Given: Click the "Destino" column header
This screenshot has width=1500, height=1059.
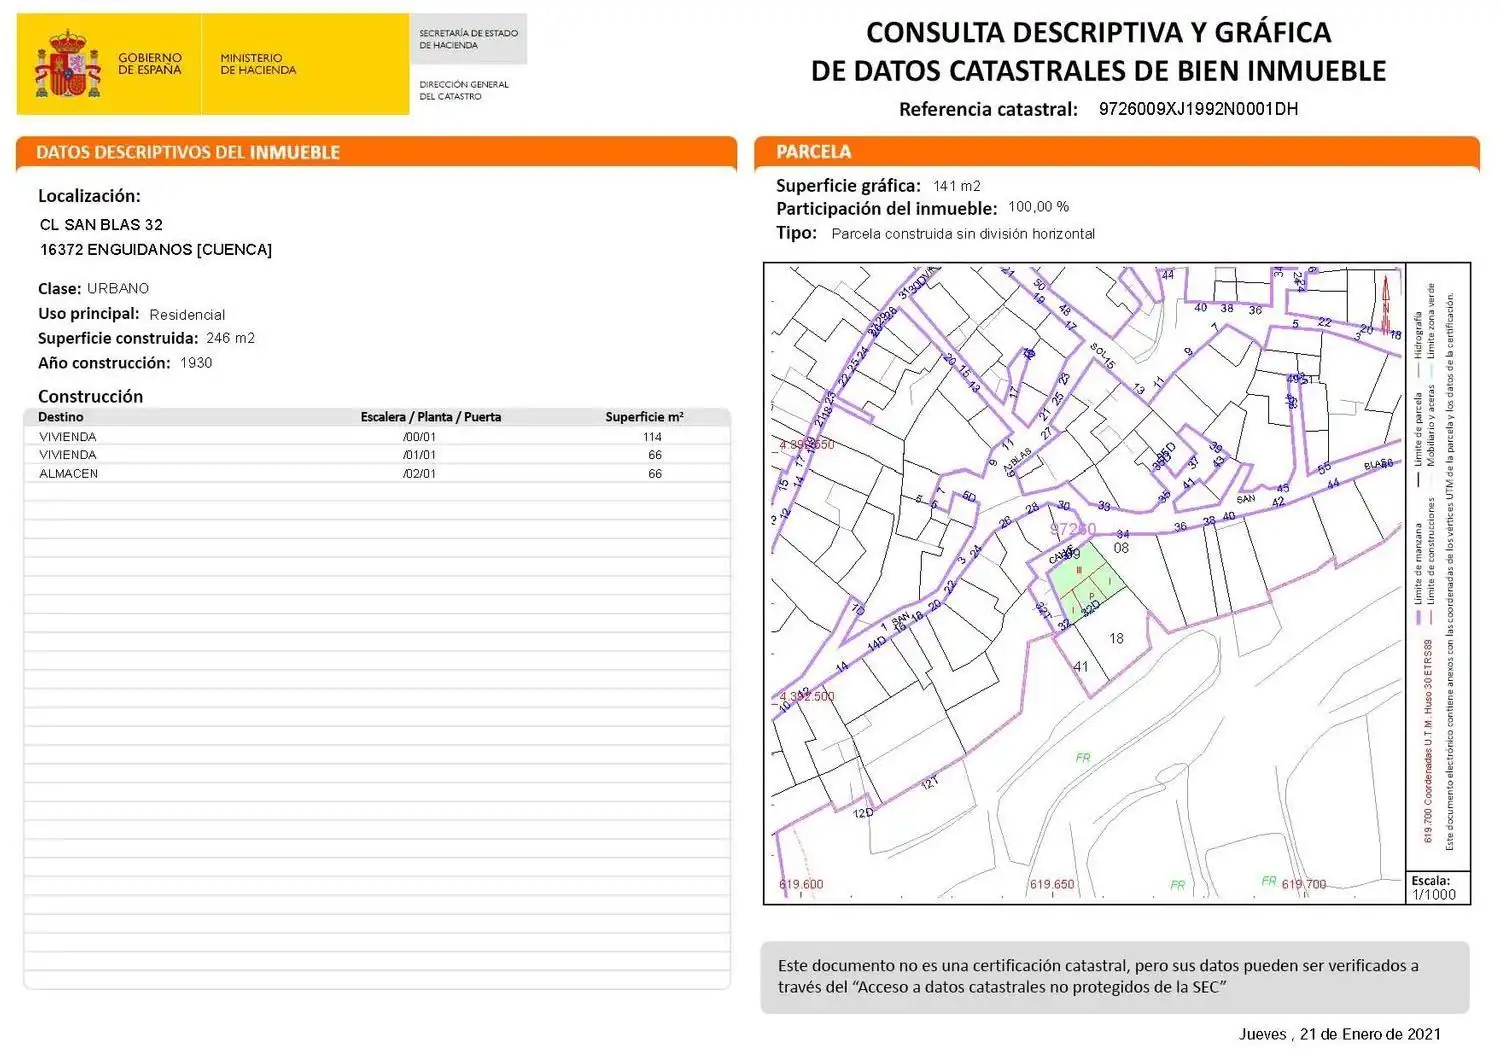Looking at the screenshot, I should click(x=61, y=417).
